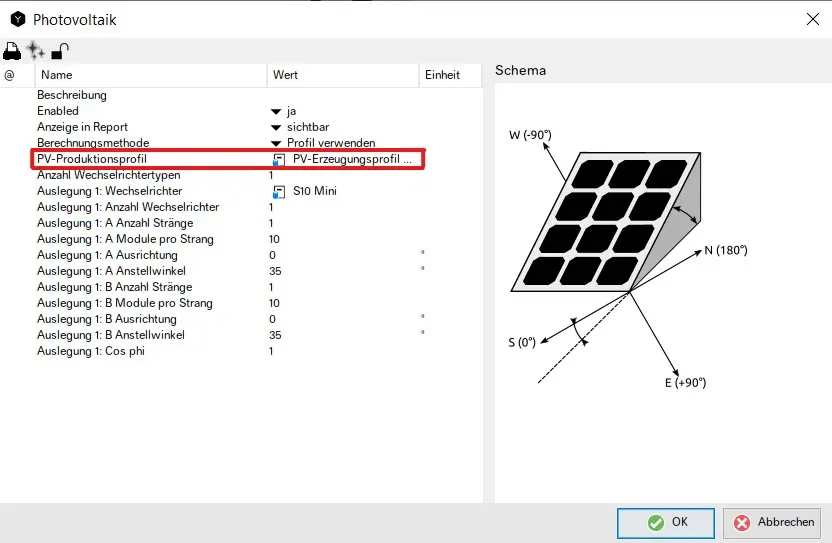Click the sichtbar value text
Viewport: 832px width, 543px height.
coord(308,127)
